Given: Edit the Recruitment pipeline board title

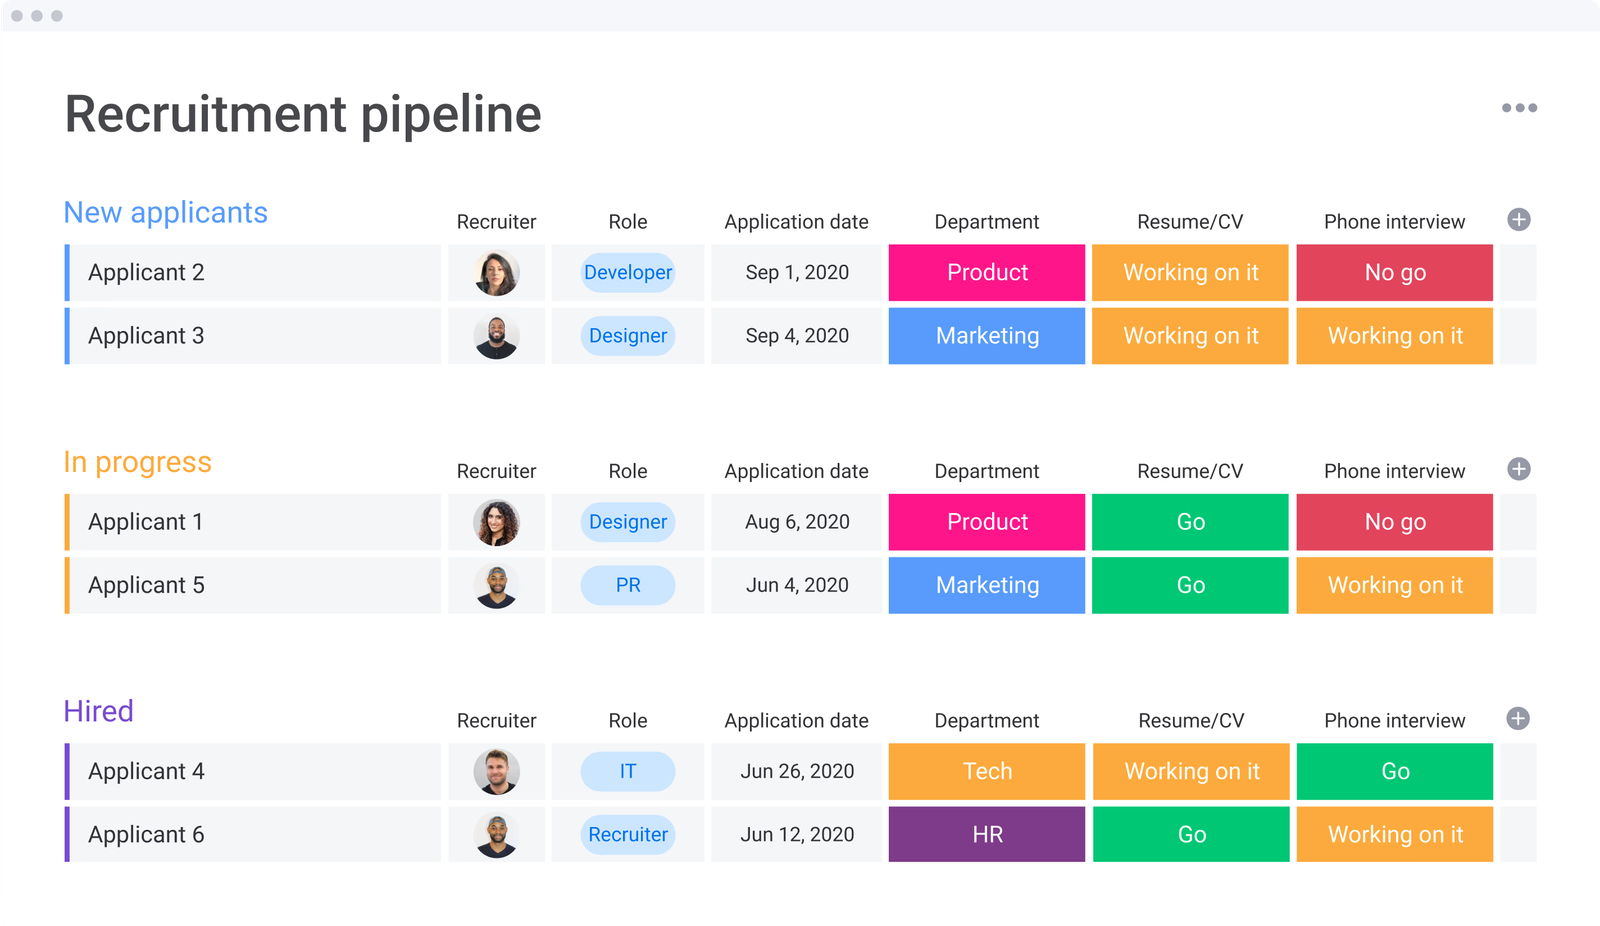Looking at the screenshot, I should (302, 113).
